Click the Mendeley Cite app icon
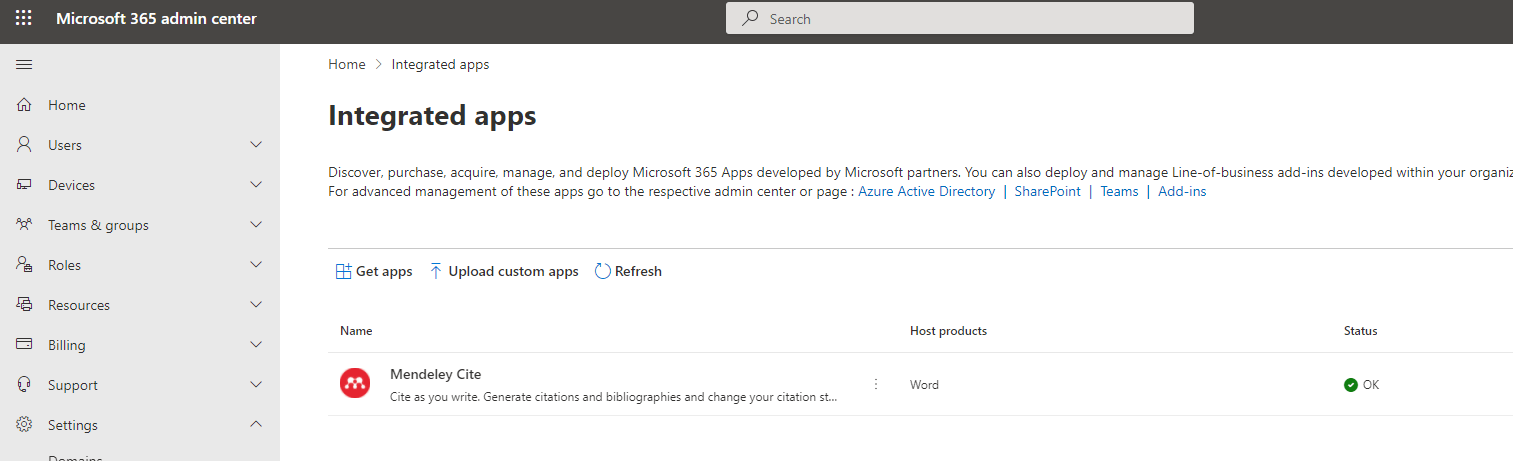 tap(355, 384)
